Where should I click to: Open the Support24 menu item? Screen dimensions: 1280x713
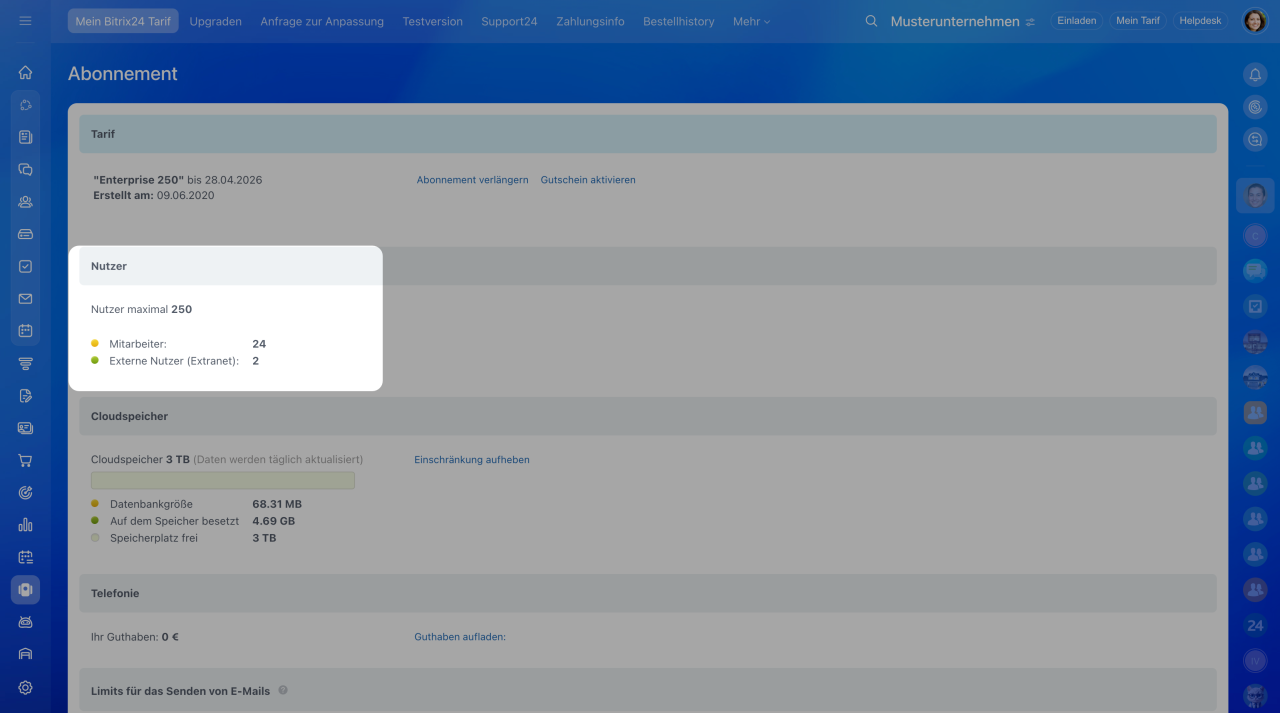tap(509, 21)
